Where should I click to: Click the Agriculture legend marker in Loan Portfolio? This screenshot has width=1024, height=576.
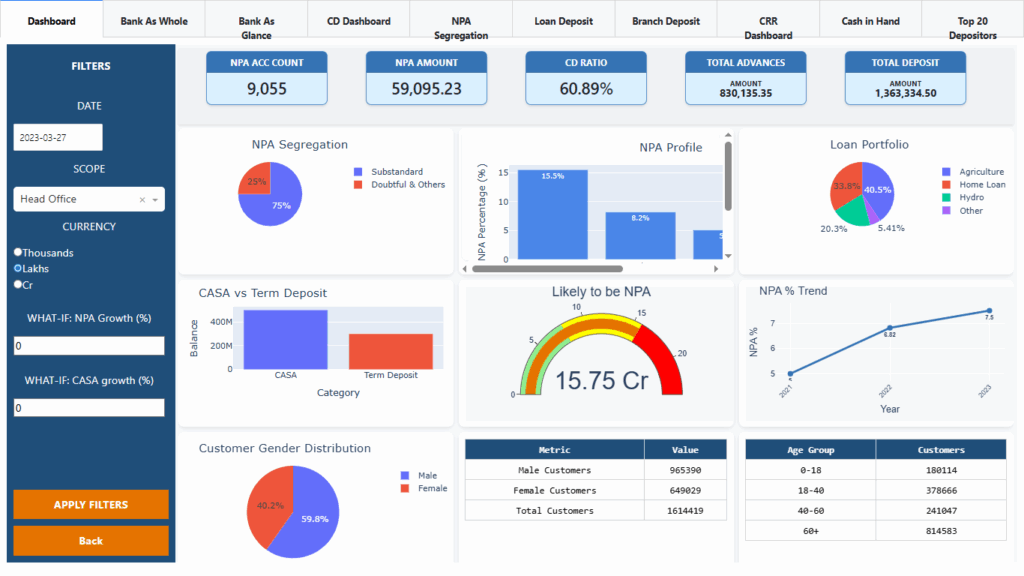tap(946, 172)
